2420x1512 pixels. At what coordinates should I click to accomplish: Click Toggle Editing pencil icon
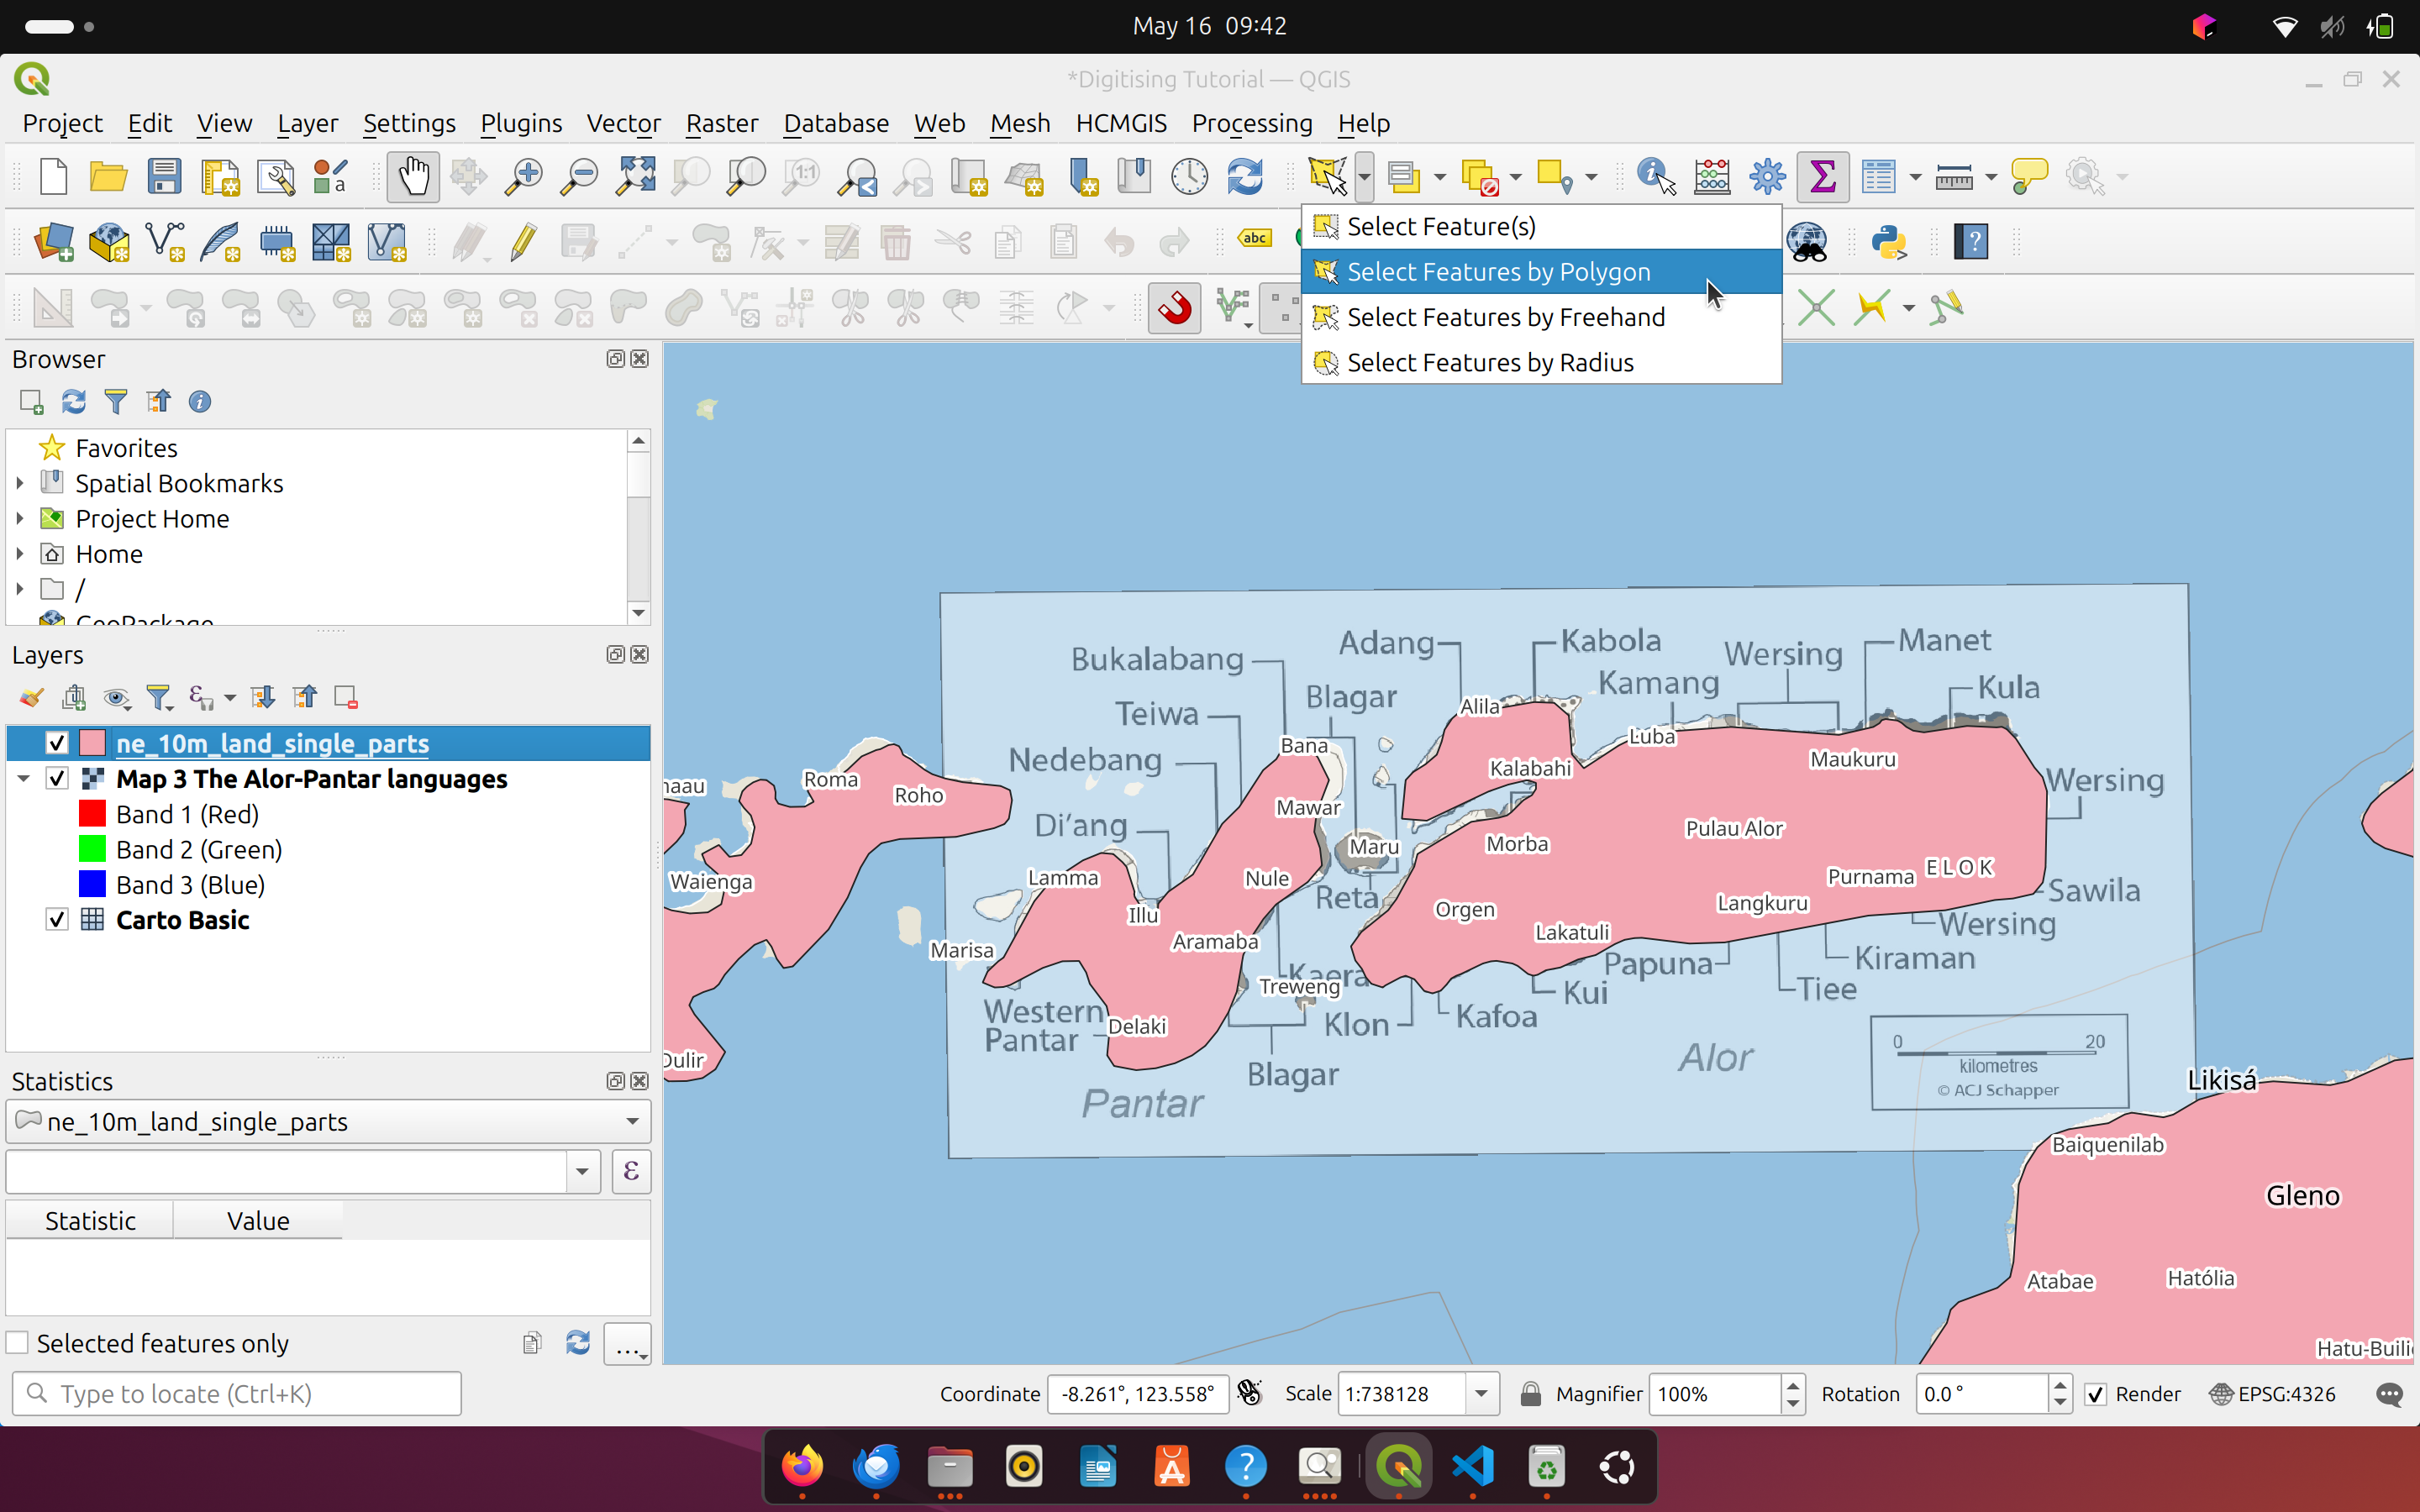523,242
